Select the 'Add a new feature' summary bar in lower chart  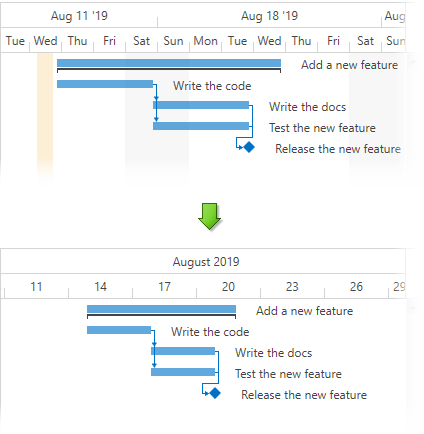(x=161, y=309)
